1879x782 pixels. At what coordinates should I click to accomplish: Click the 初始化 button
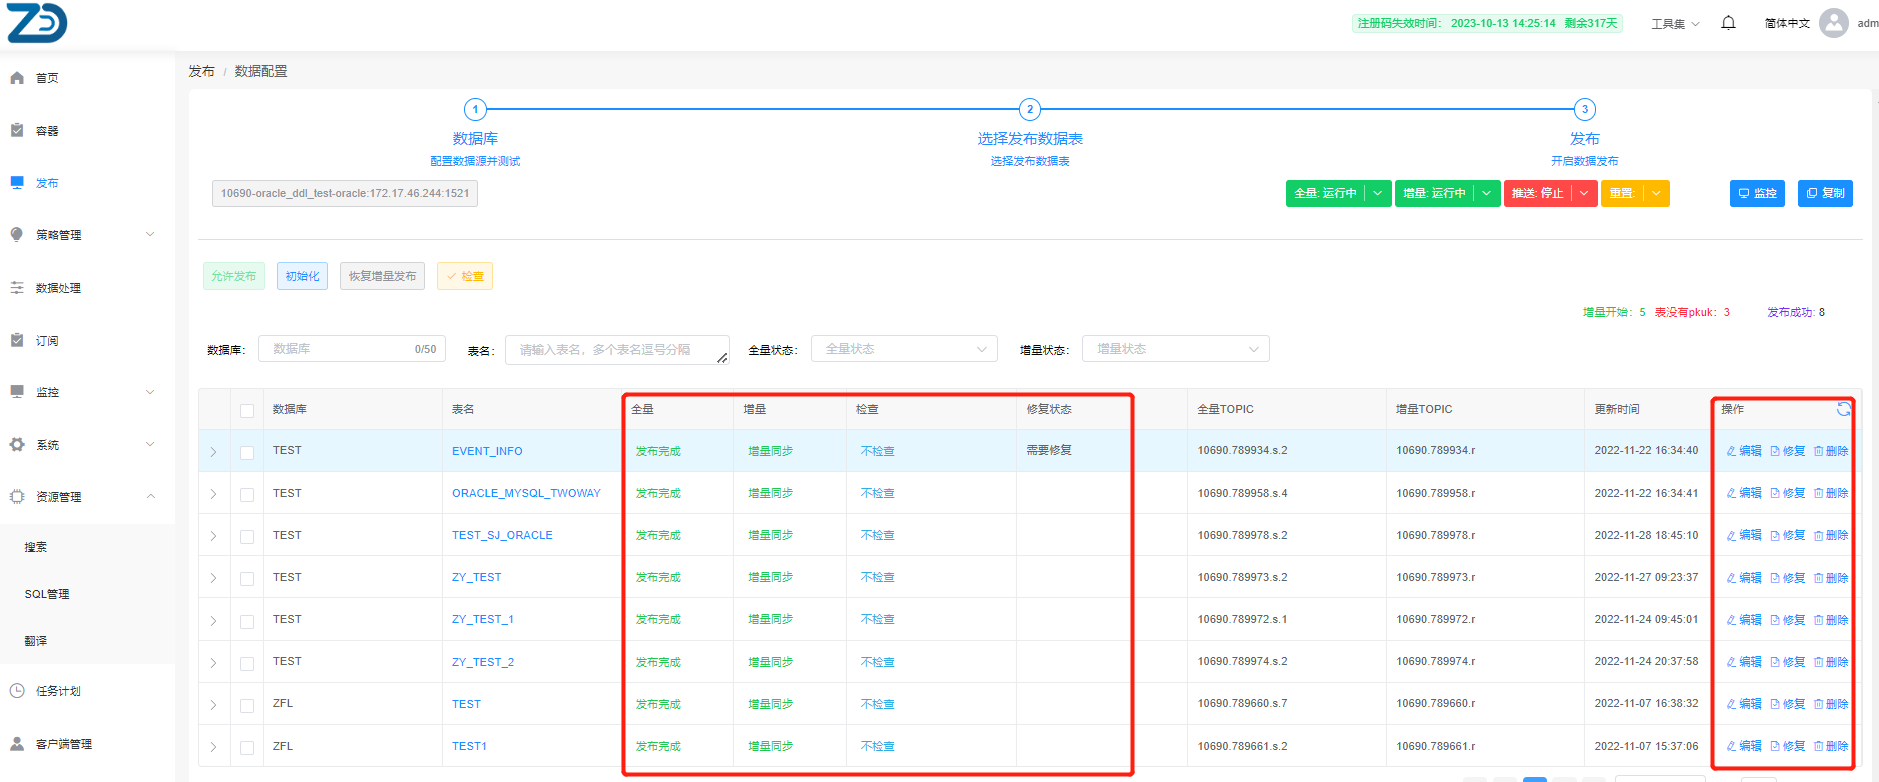(x=302, y=276)
